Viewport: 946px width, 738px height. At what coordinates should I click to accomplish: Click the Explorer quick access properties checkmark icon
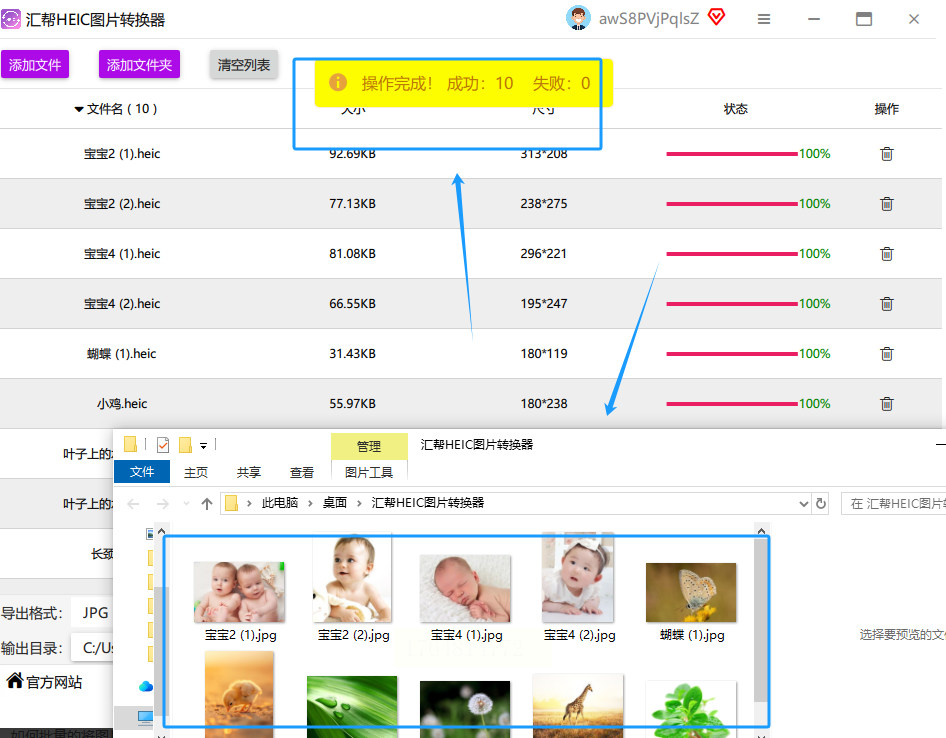[x=163, y=445]
